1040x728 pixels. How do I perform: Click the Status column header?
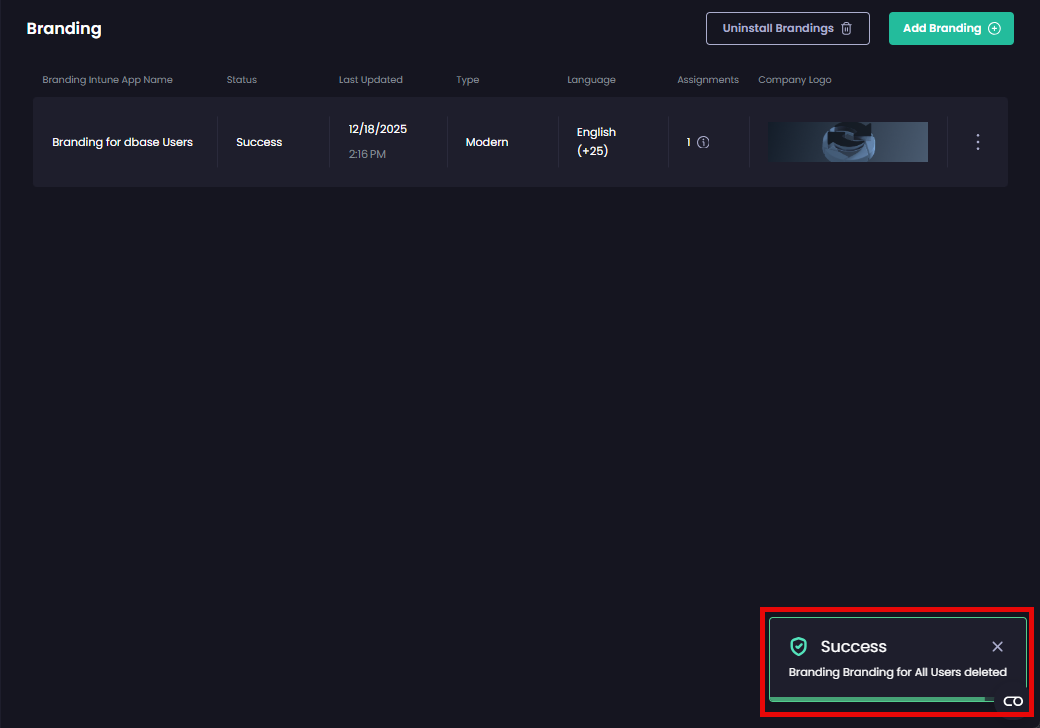click(242, 80)
